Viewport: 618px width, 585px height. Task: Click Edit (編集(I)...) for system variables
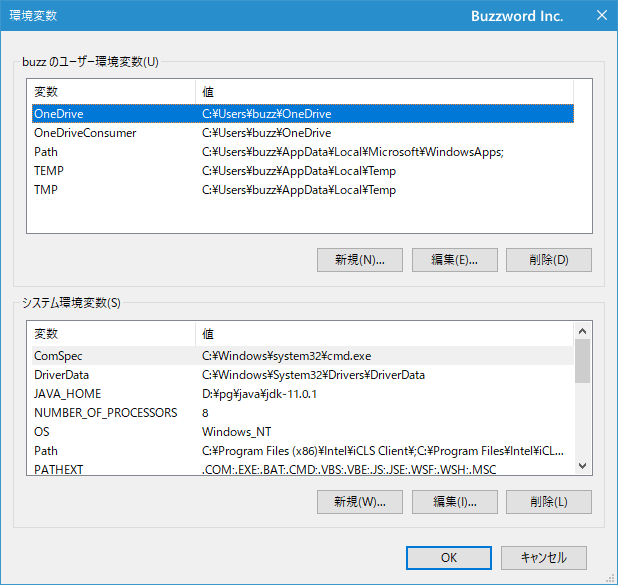pos(454,502)
